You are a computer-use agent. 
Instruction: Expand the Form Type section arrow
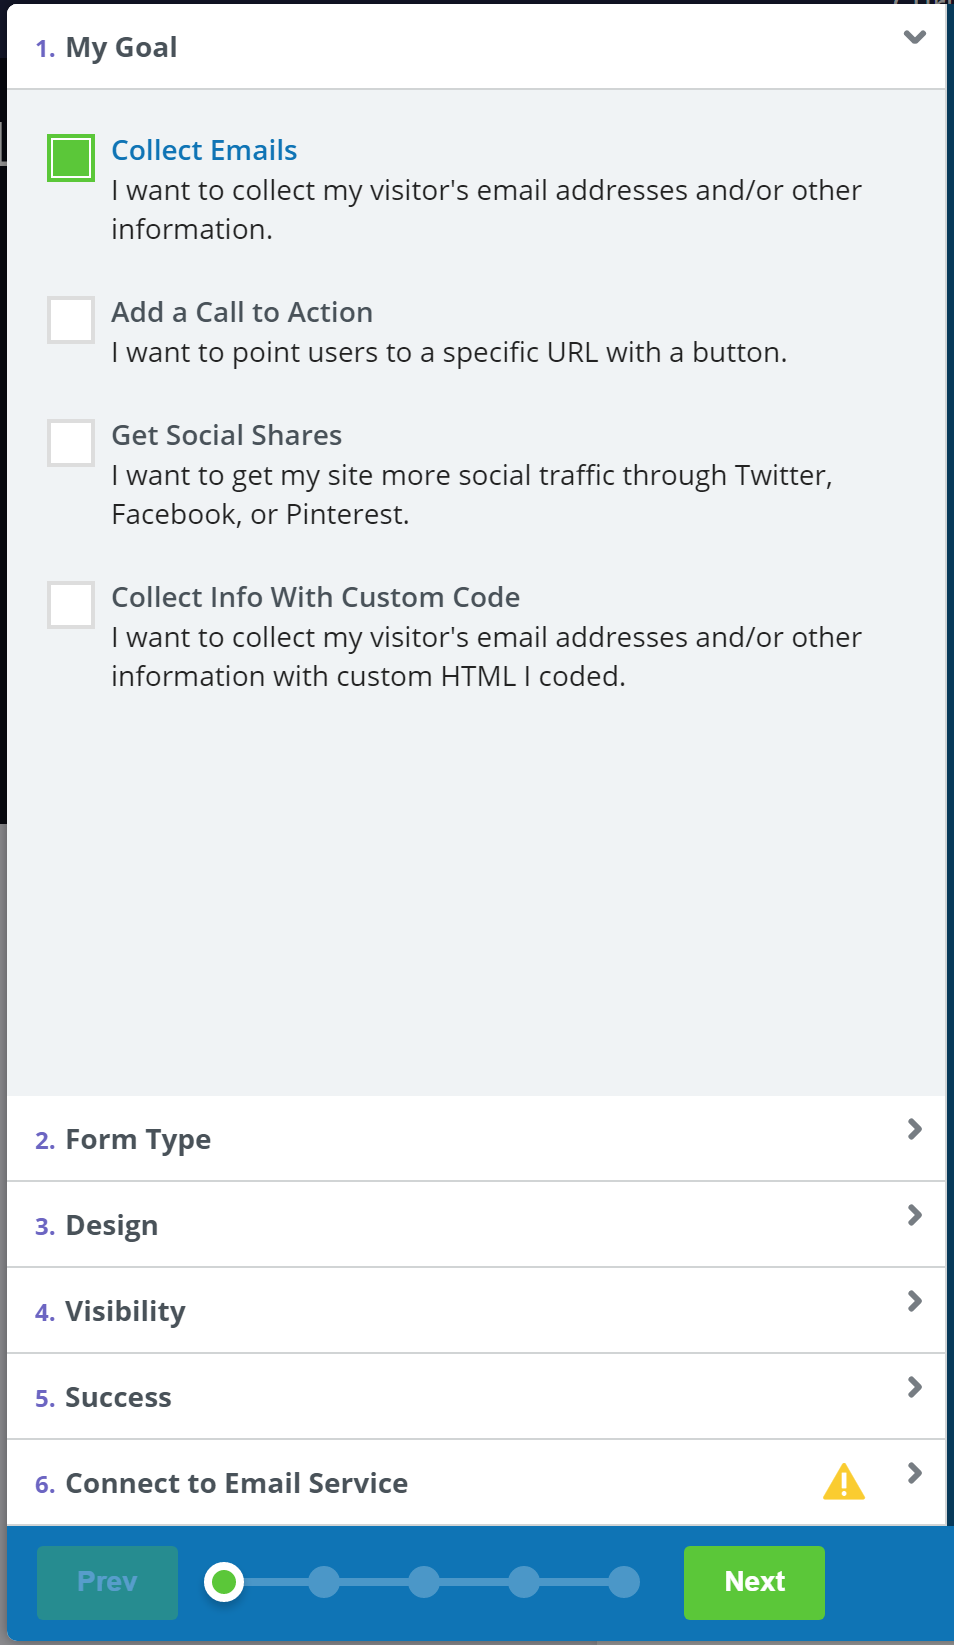coord(914,1129)
